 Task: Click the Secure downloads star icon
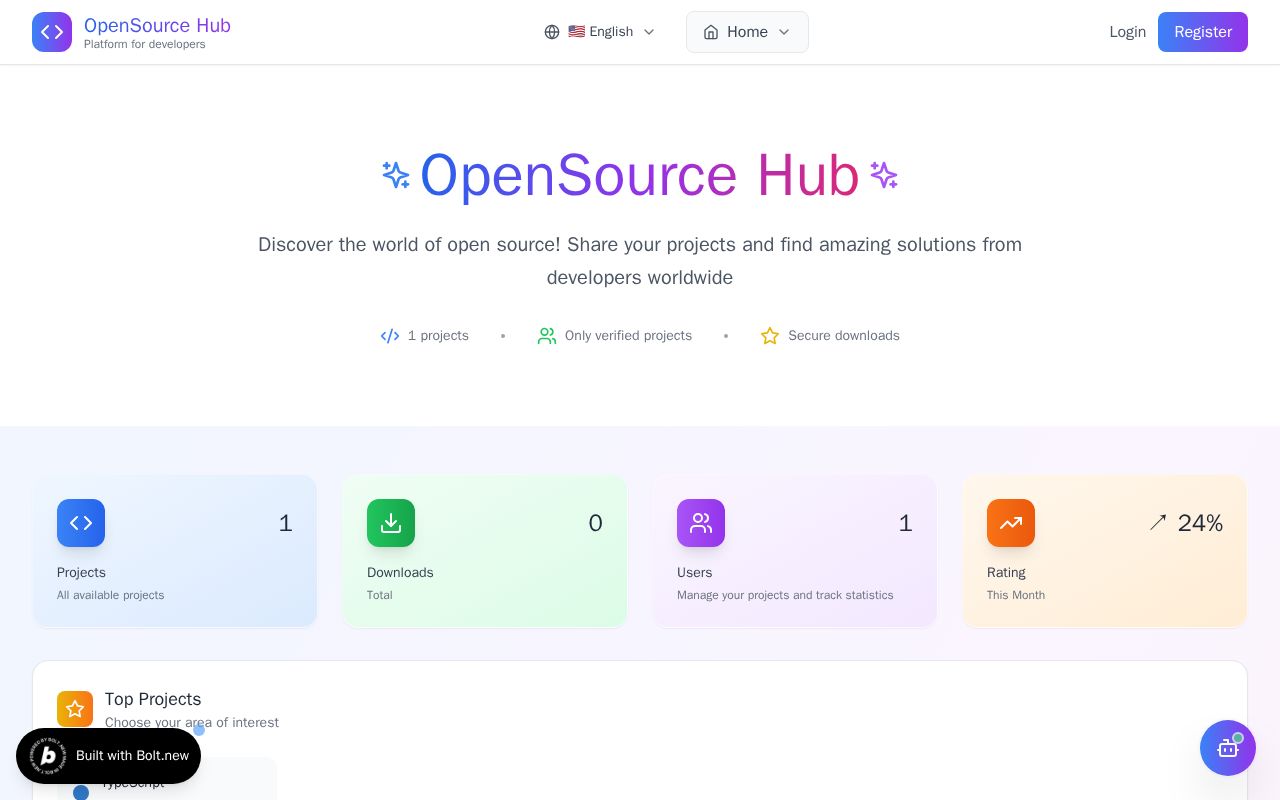pyautogui.click(x=770, y=336)
